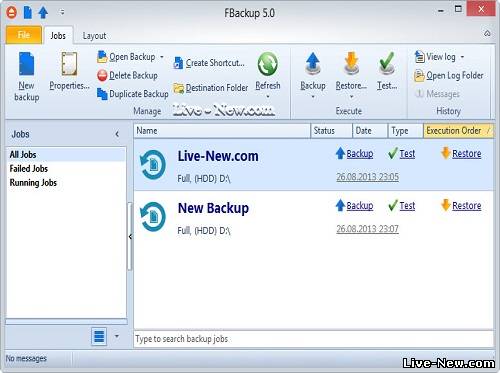Click Backup link for New Backup job

coord(360,206)
